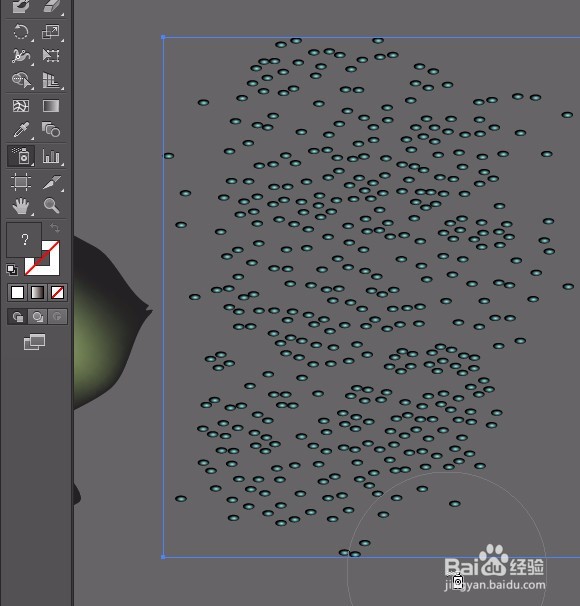
Task: Apply Gradient mode button
Action: 37,293
